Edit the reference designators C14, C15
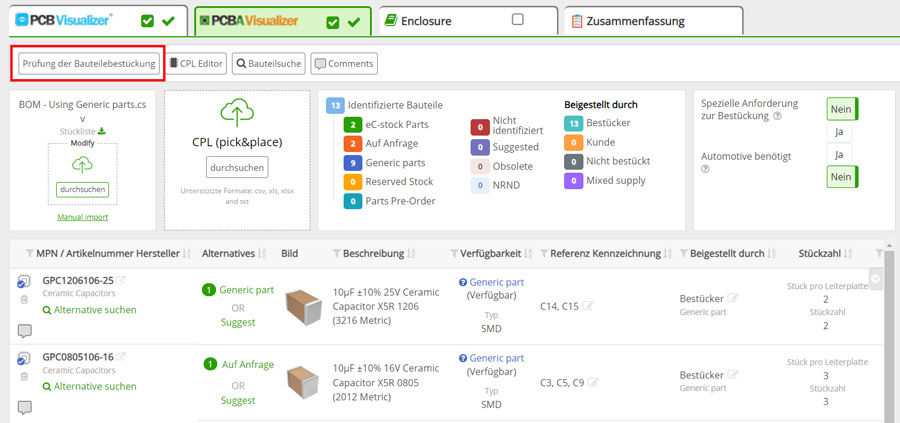This screenshot has width=900, height=423. pos(587,306)
